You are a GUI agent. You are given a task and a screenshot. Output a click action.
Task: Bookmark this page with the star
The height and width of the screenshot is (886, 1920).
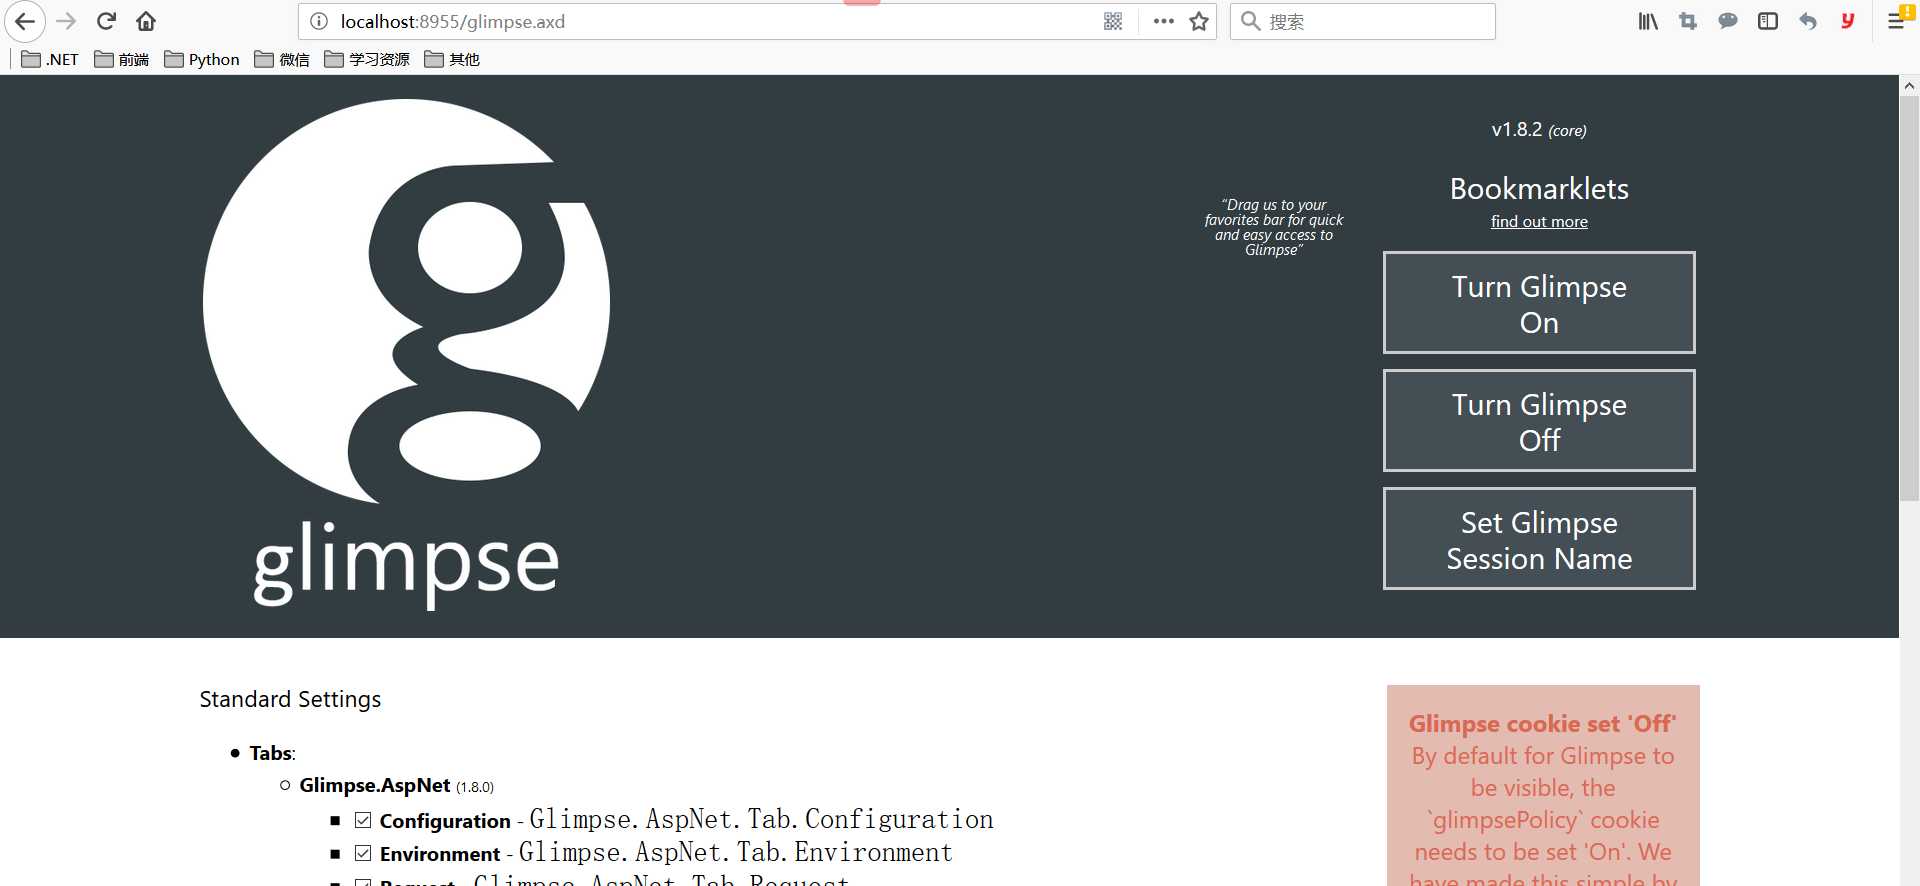click(1199, 21)
